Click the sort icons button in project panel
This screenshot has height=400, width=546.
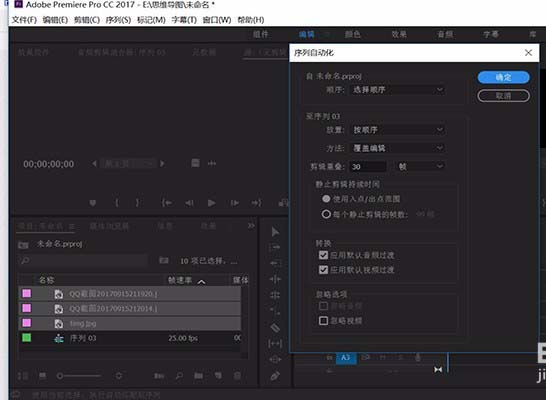pos(119,376)
